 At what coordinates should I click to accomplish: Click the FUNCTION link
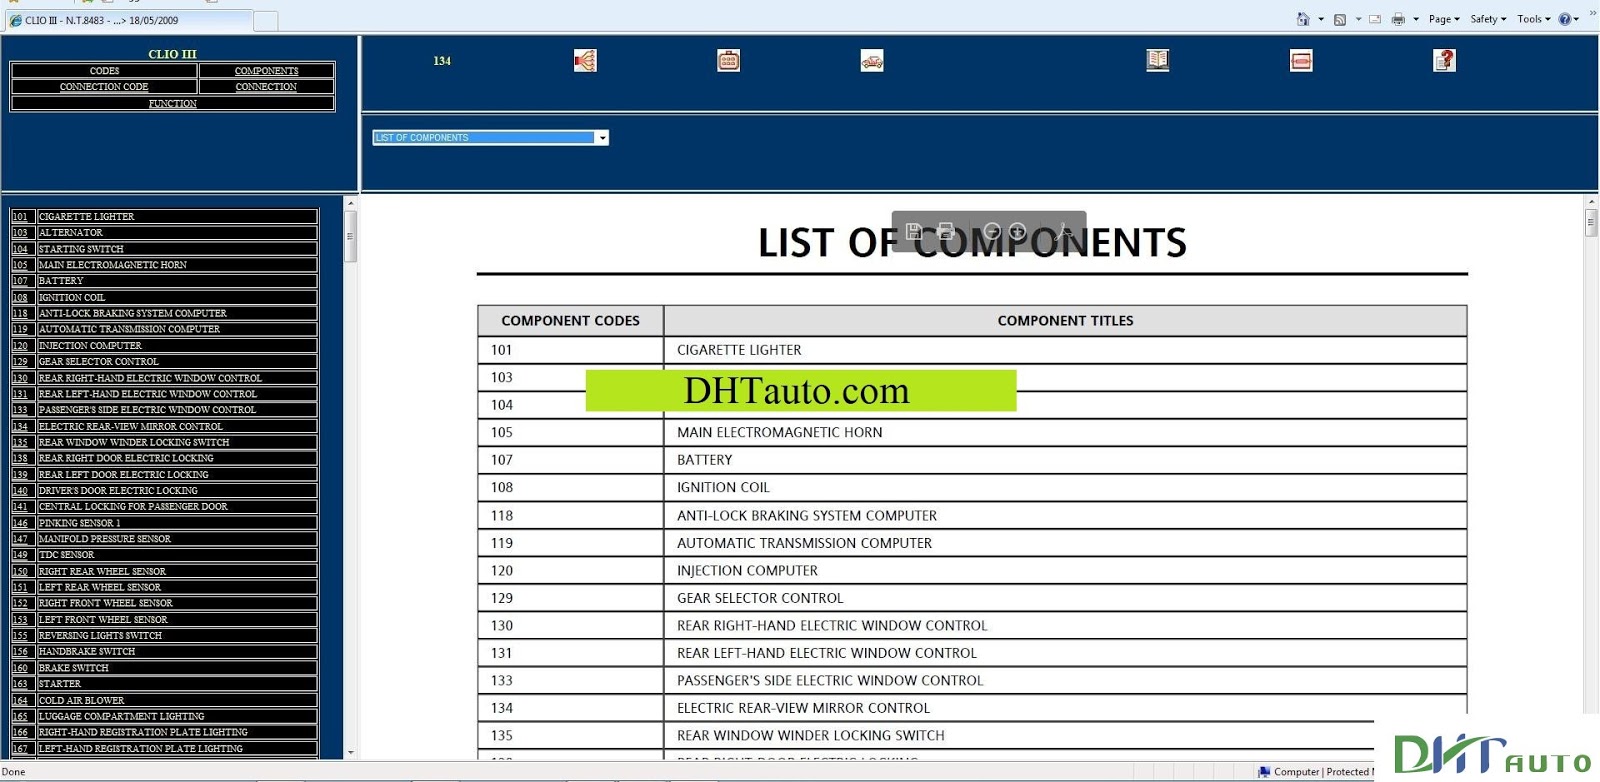pyautogui.click(x=172, y=103)
